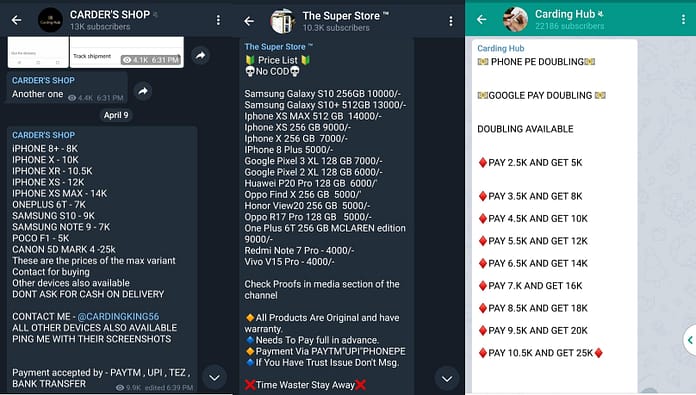This screenshot has height=395, width=696.
Task: Forward the 'Another one' message
Action: tap(142, 91)
